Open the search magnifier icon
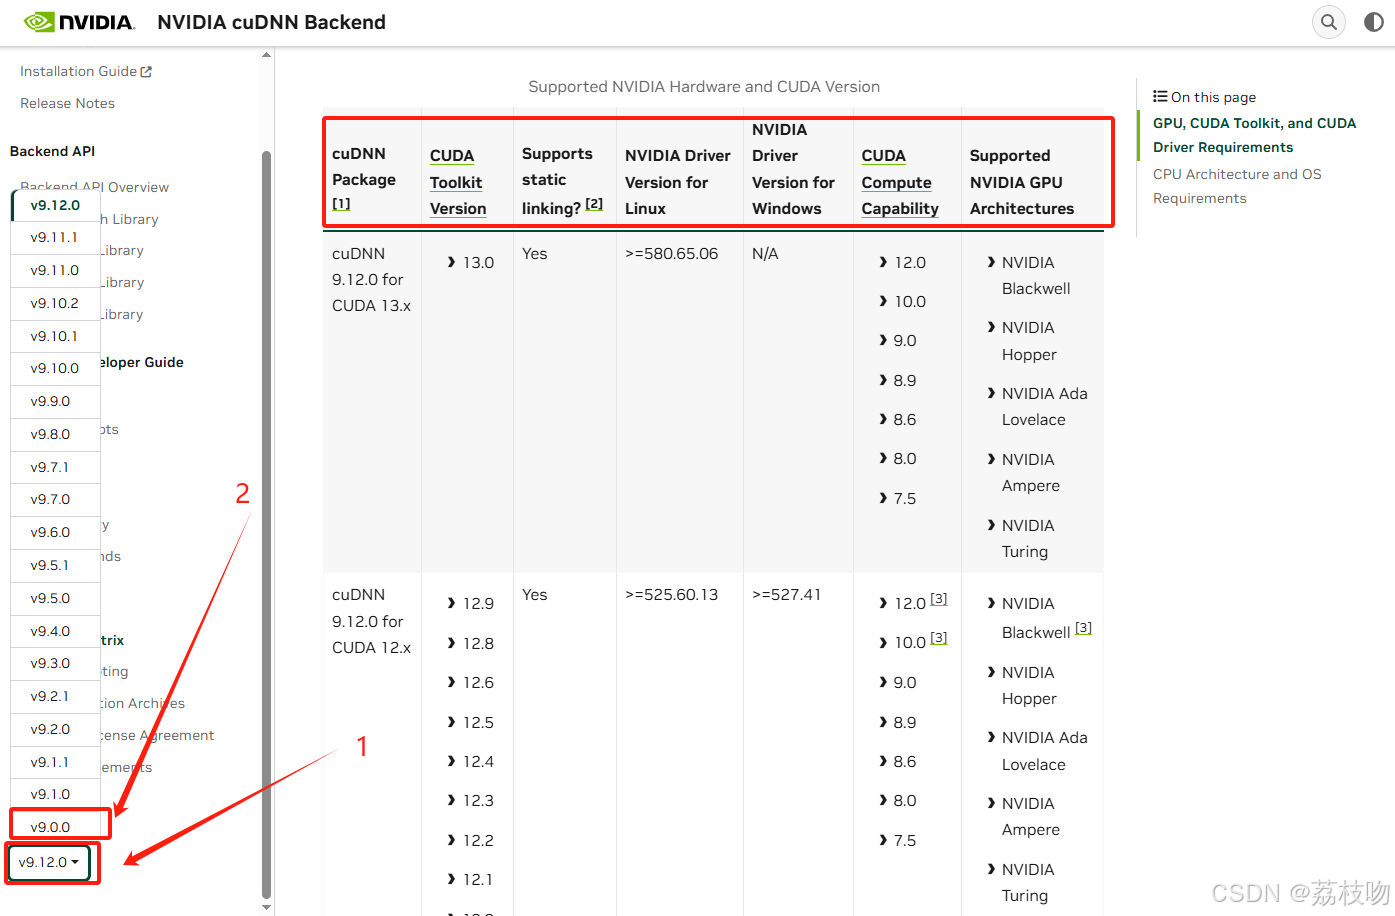 (1329, 22)
